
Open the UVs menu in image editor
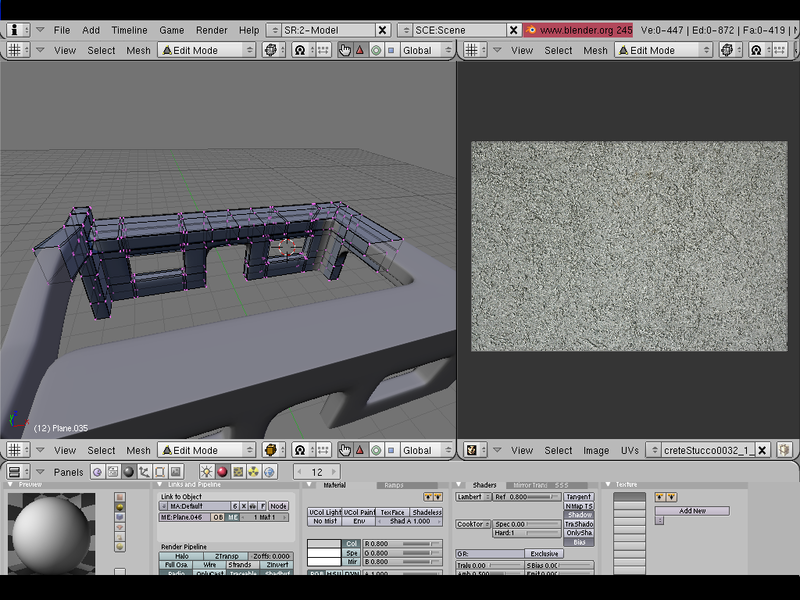629,450
